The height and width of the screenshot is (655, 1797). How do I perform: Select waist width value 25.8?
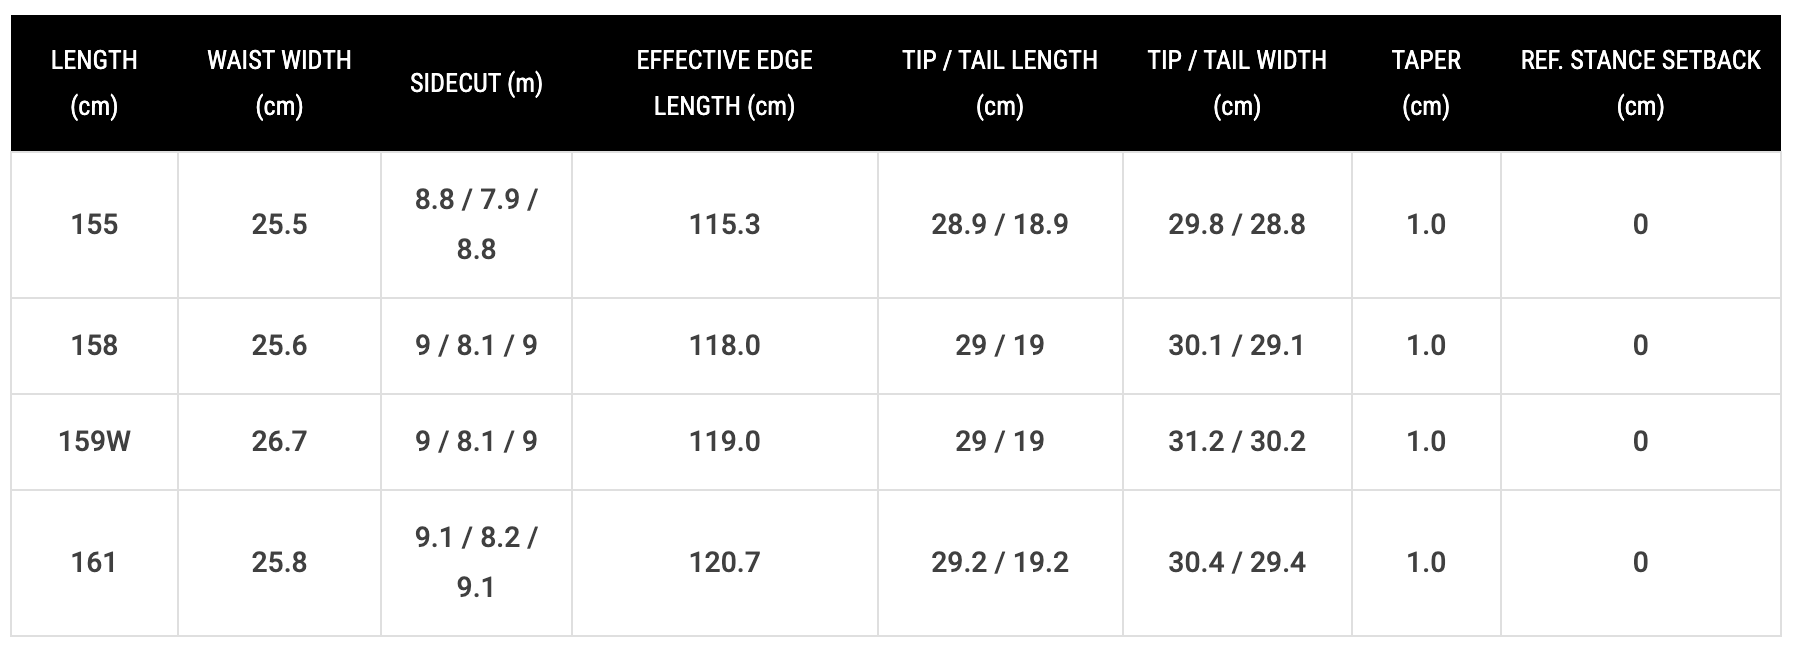(279, 562)
